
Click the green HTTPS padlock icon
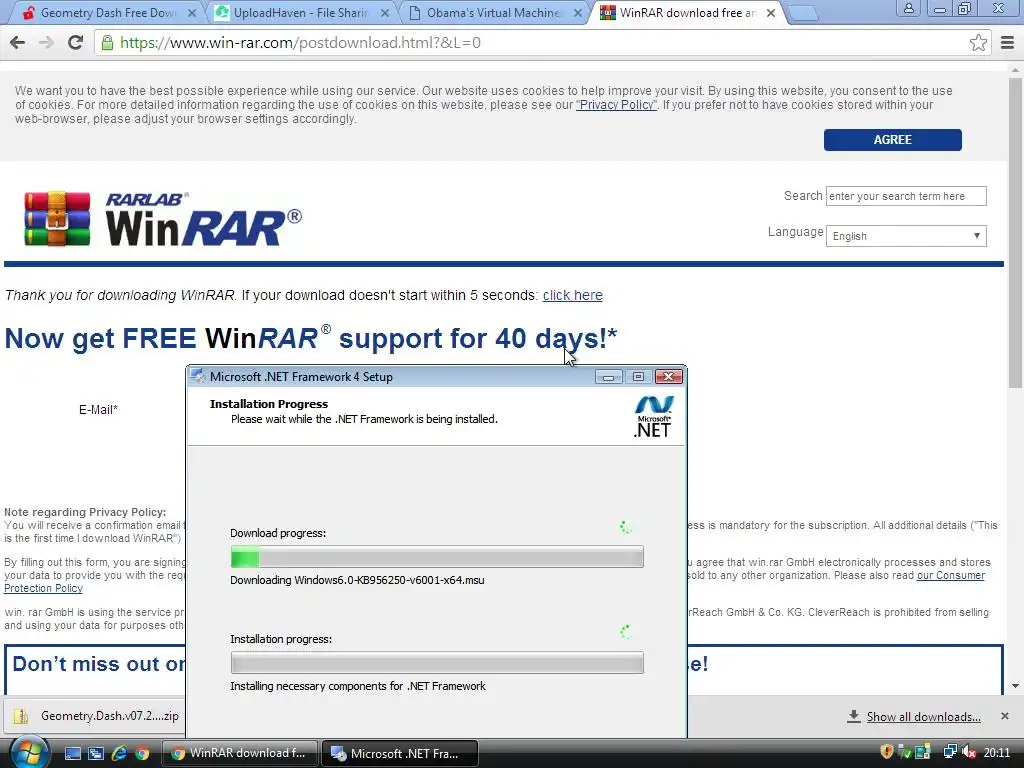click(x=106, y=42)
